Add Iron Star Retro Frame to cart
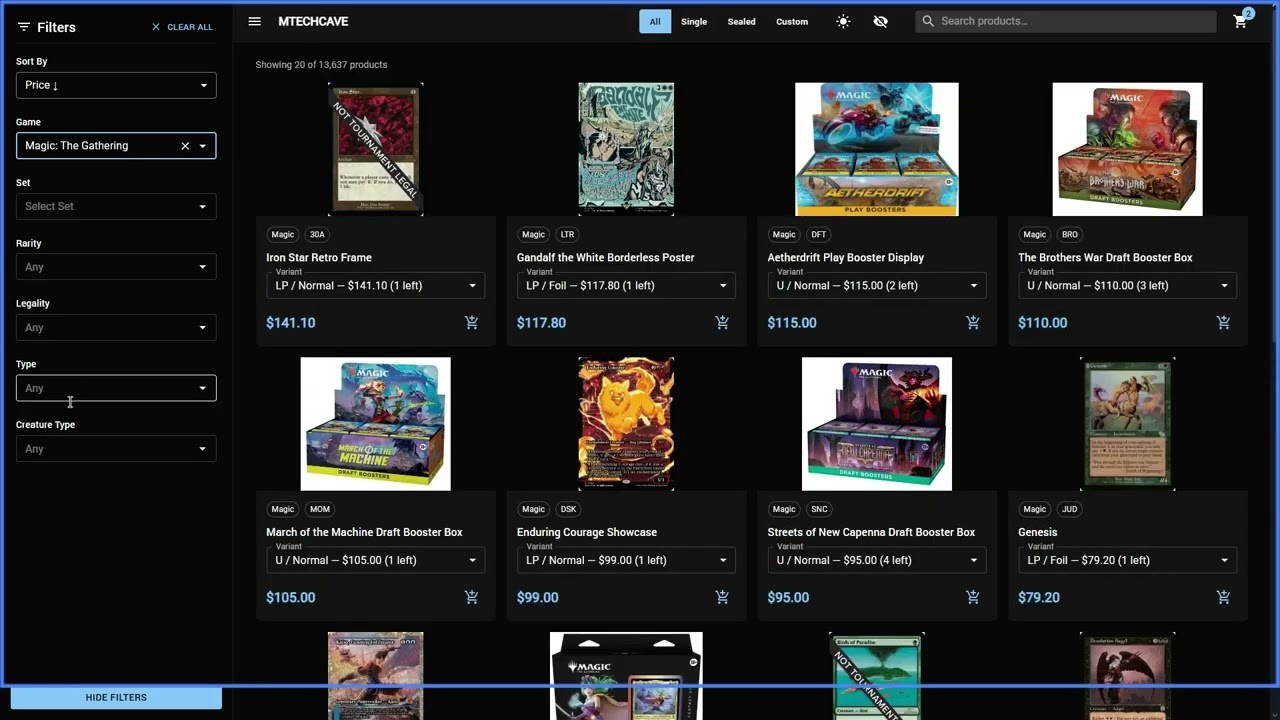1280x720 pixels. (x=471, y=323)
